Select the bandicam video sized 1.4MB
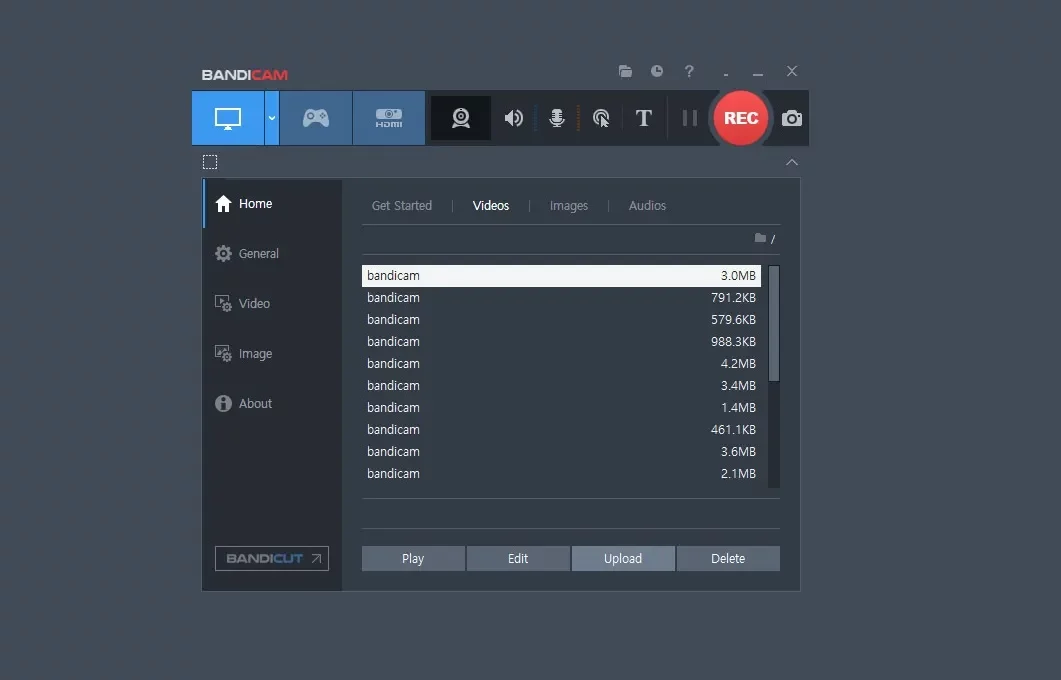1061x680 pixels. pyautogui.click(x=561, y=408)
